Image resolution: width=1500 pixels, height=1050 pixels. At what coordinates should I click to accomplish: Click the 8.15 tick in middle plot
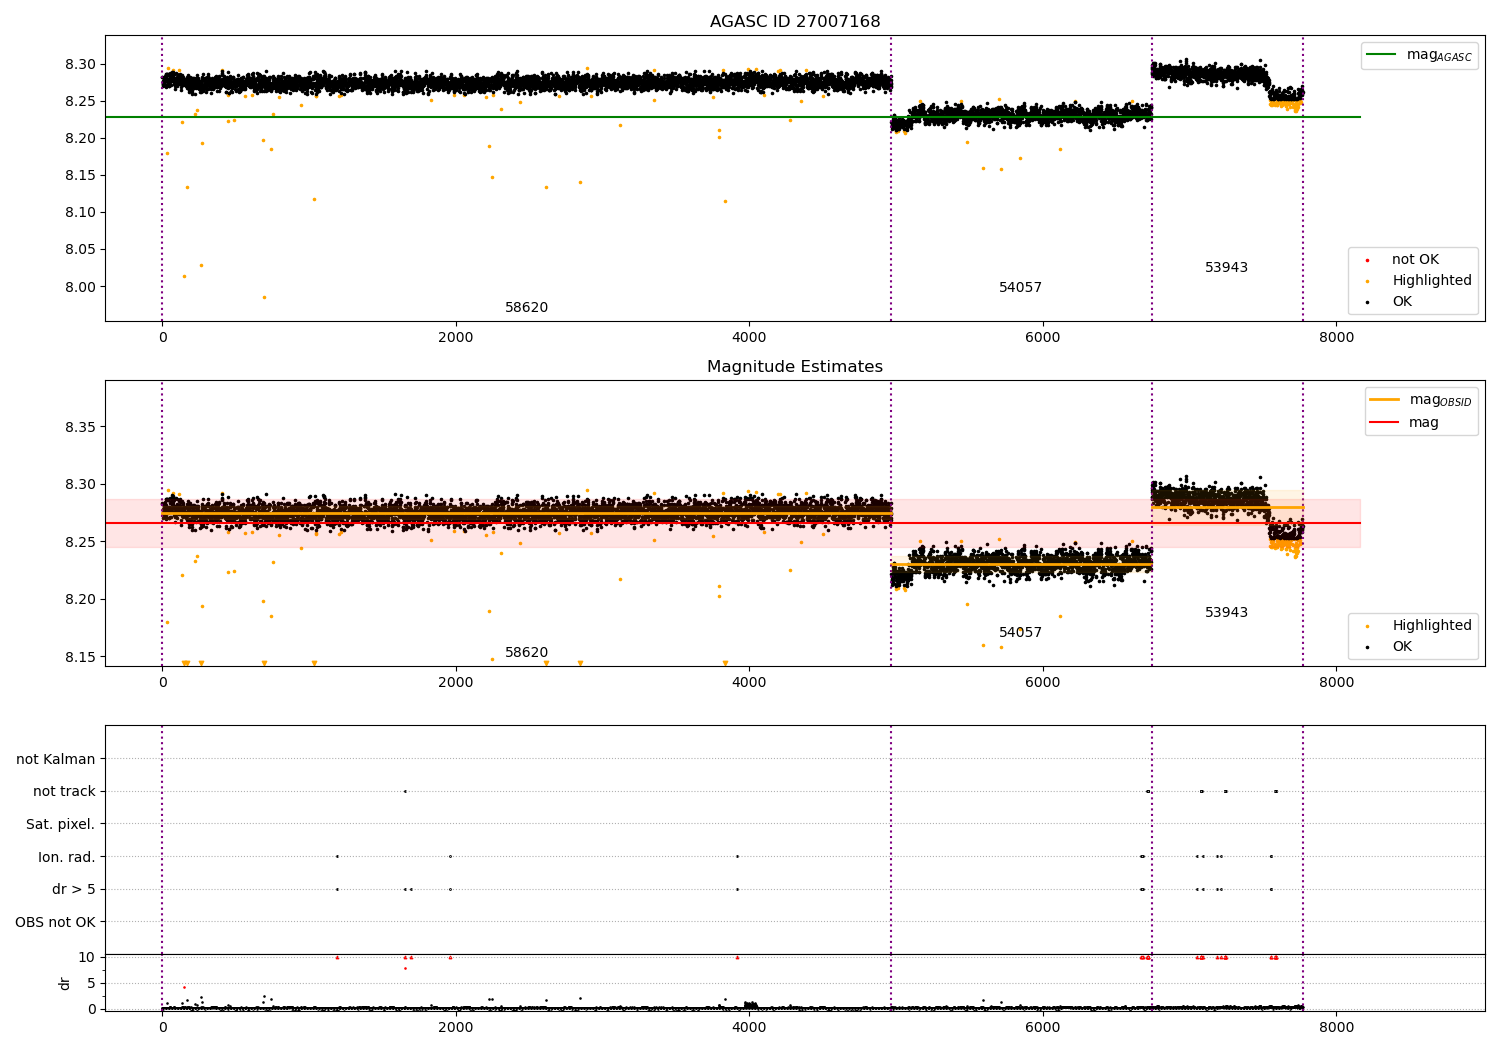79,657
